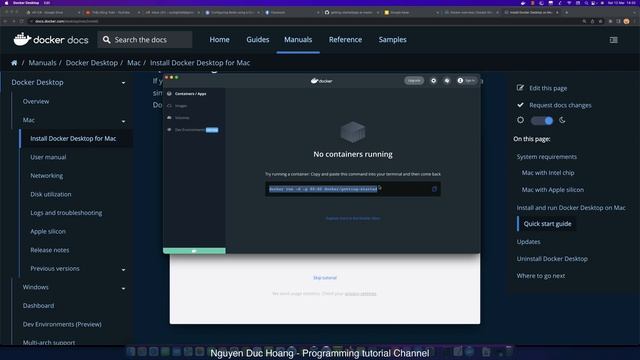The width and height of the screenshot is (640, 360).
Task: Open User manual in the sidebar
Action: tap(48, 157)
